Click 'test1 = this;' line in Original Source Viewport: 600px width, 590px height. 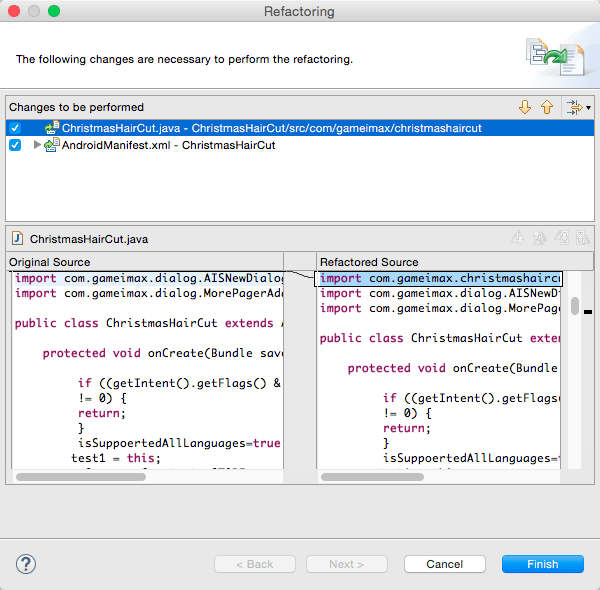[x=116, y=458]
